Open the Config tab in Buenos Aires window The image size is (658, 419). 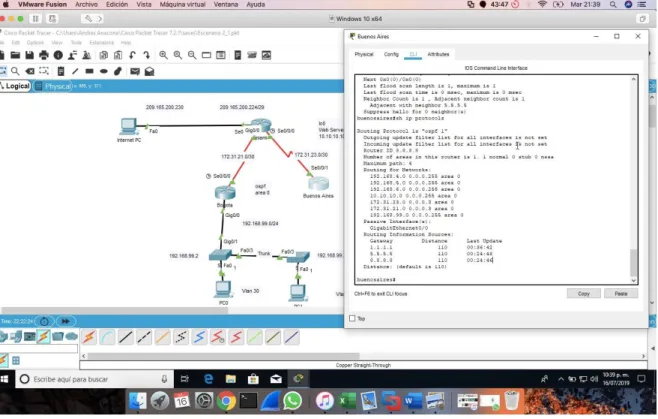[391, 54]
